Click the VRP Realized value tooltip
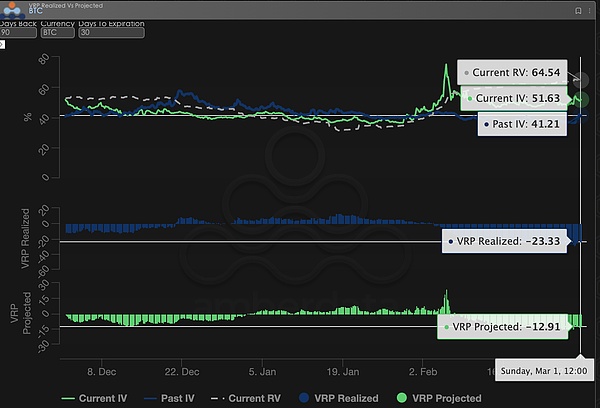The image size is (600, 408). 506,241
